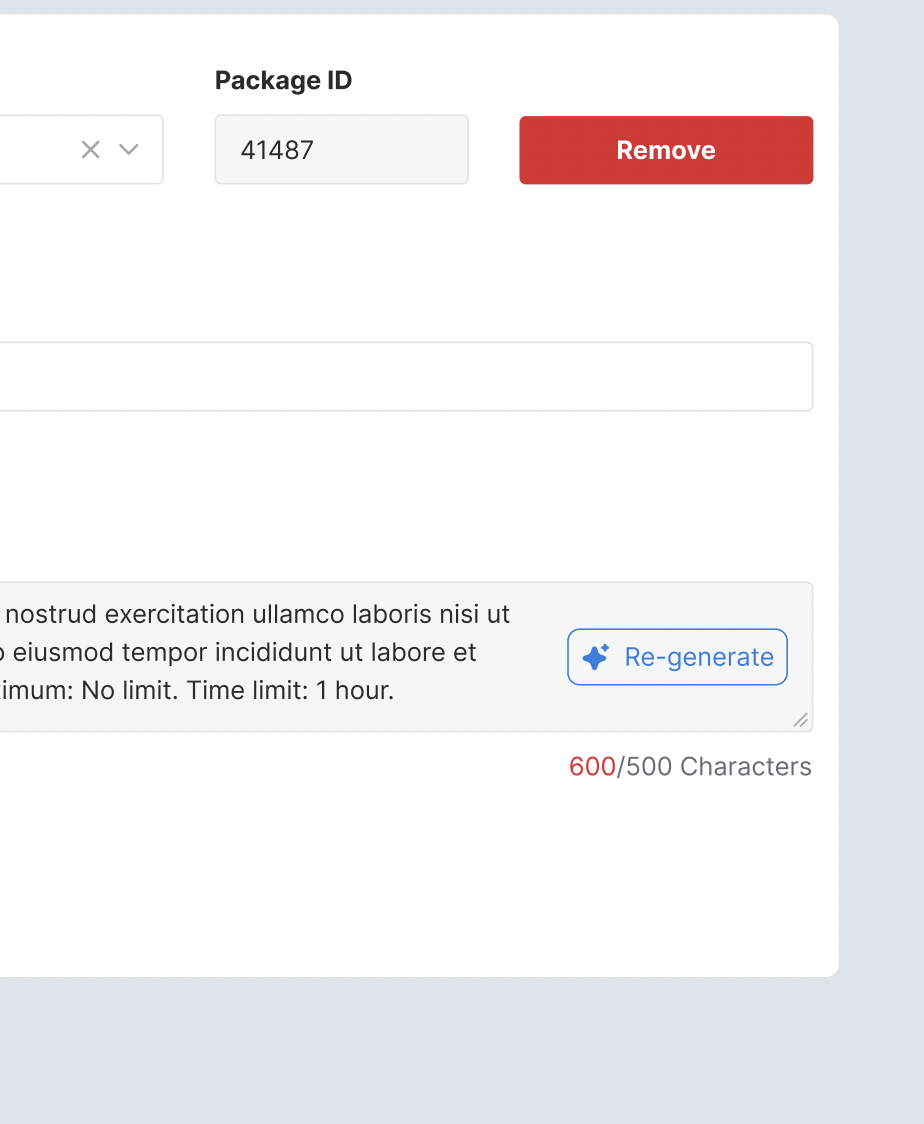Grab the textarea resize handle corner
Image resolution: width=924 pixels, height=1124 pixels.
pos(800,720)
